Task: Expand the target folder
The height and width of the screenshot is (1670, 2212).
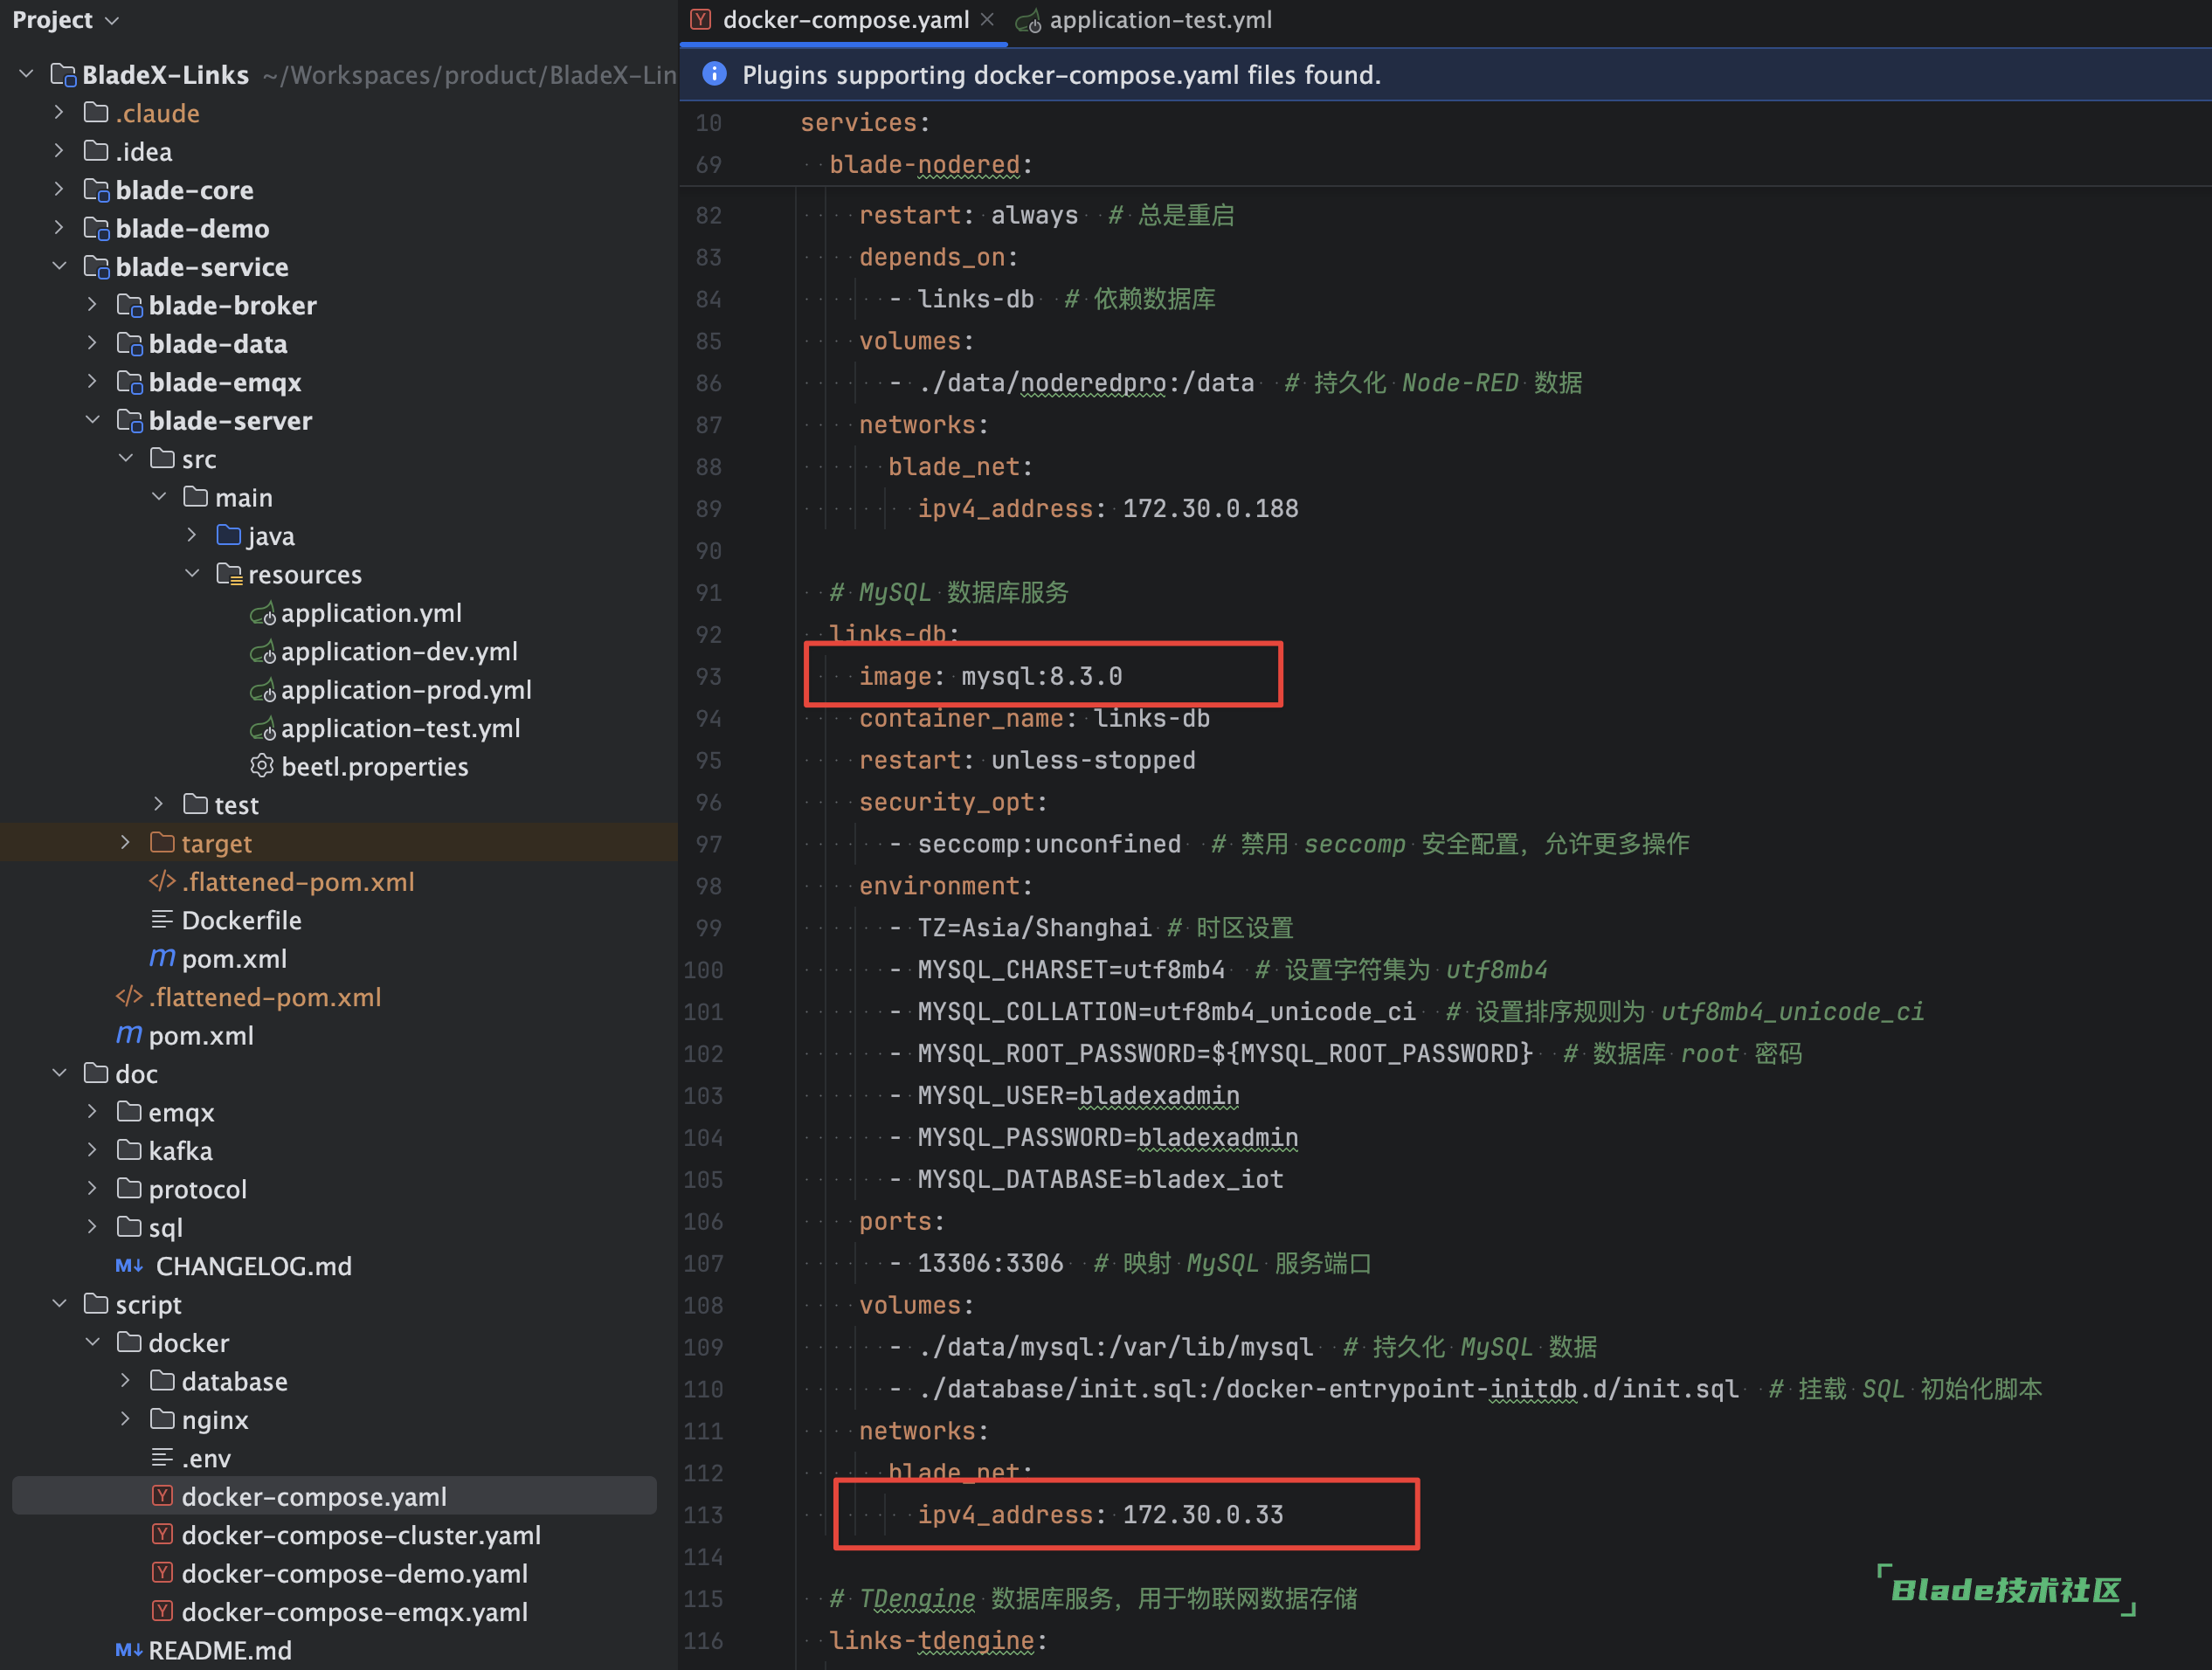Action: coord(125,843)
